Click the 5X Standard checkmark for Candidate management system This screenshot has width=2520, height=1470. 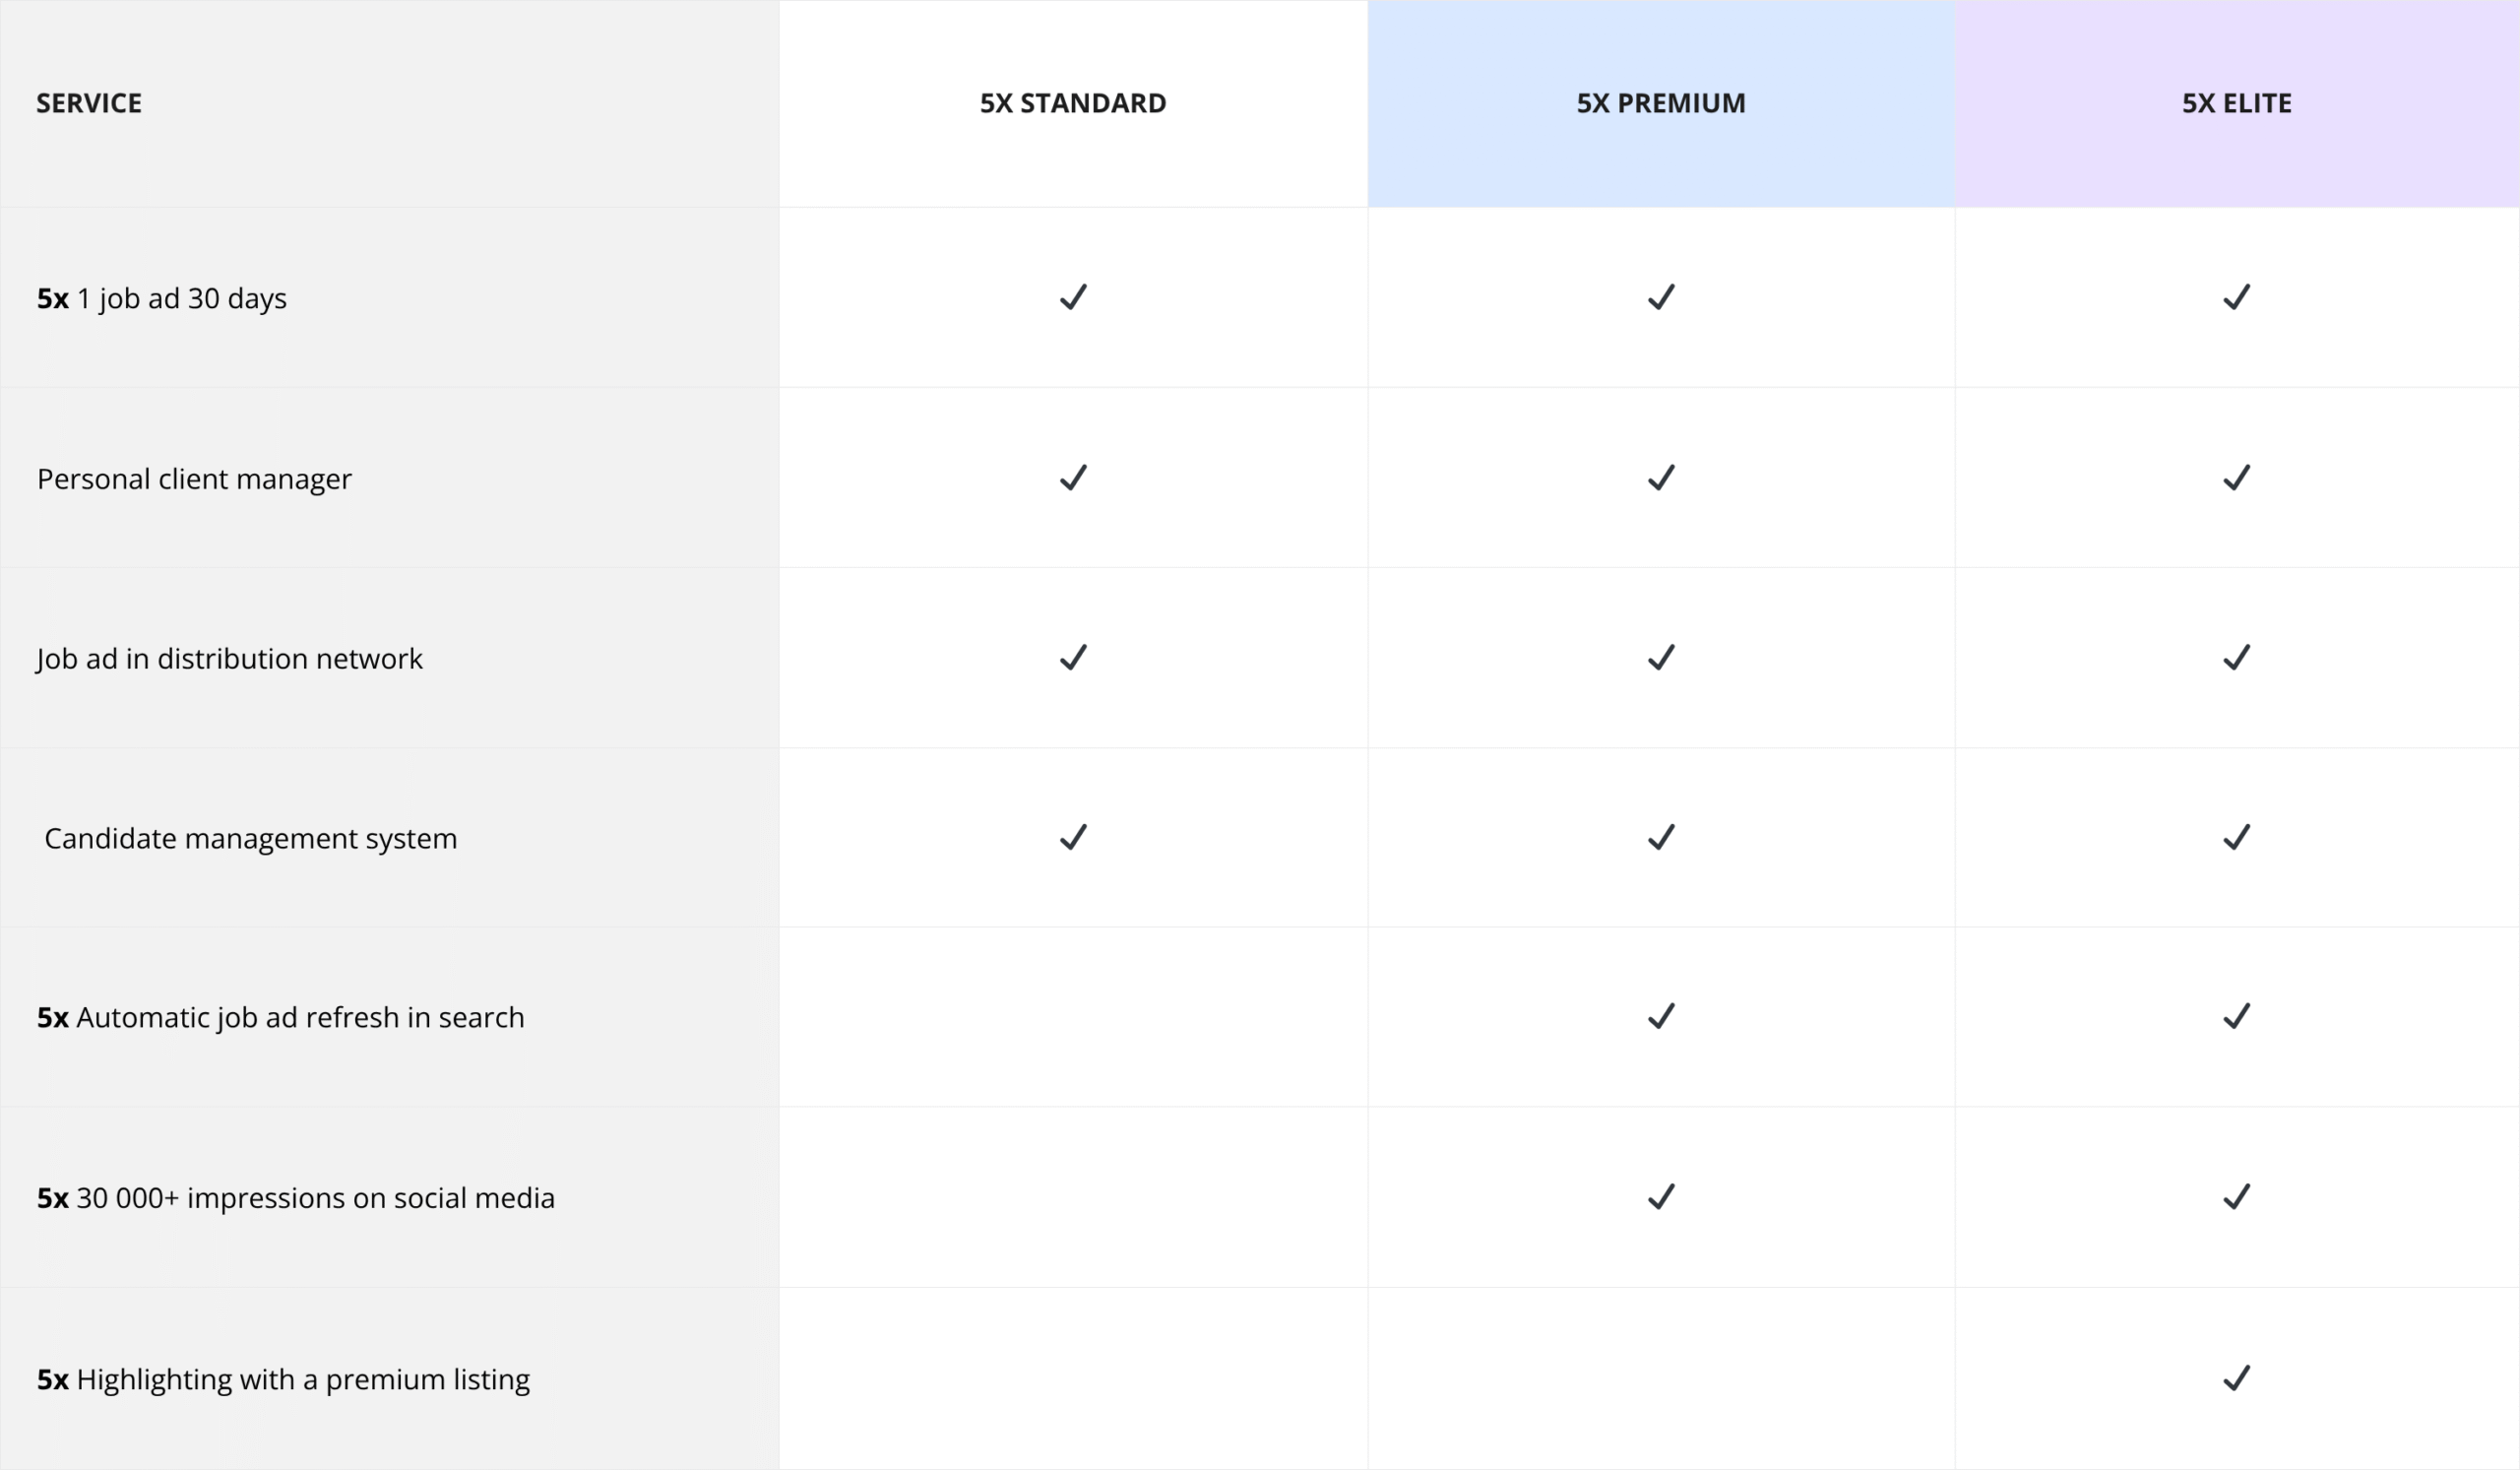pyautogui.click(x=1073, y=837)
